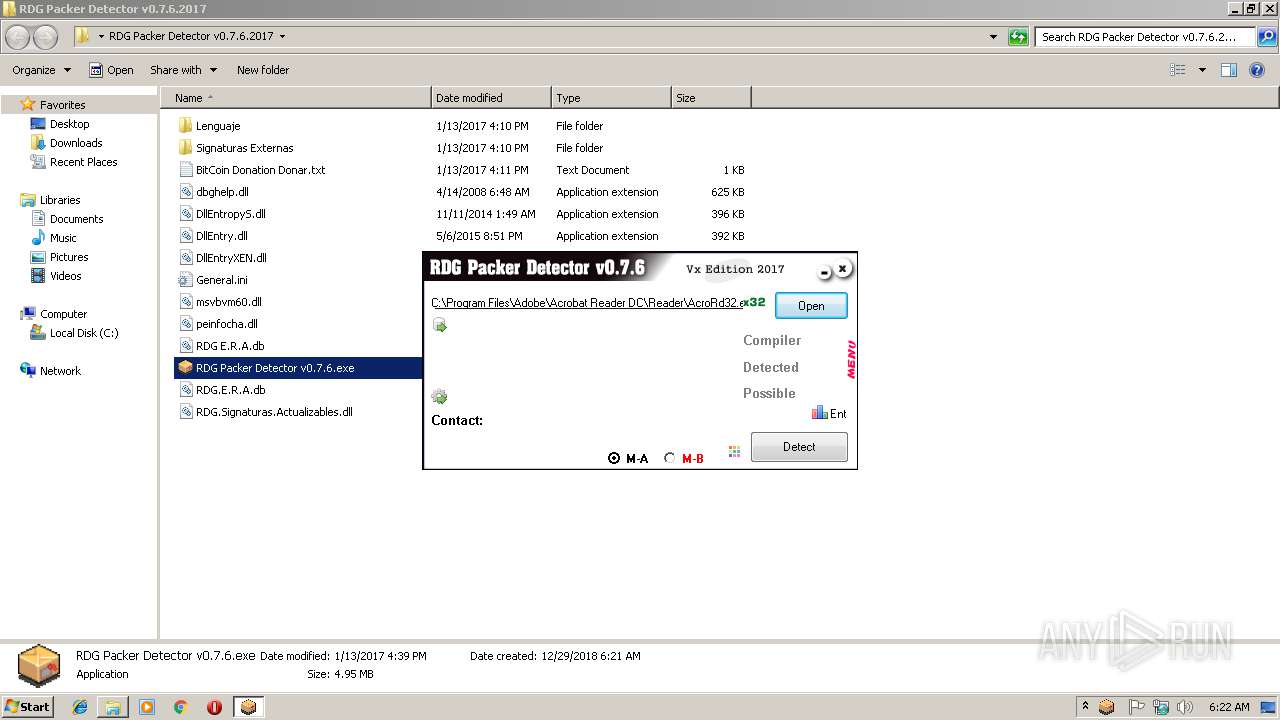This screenshot has height=720, width=1280.
Task: Expand the address bar path arrow after folder name
Action: point(282,36)
